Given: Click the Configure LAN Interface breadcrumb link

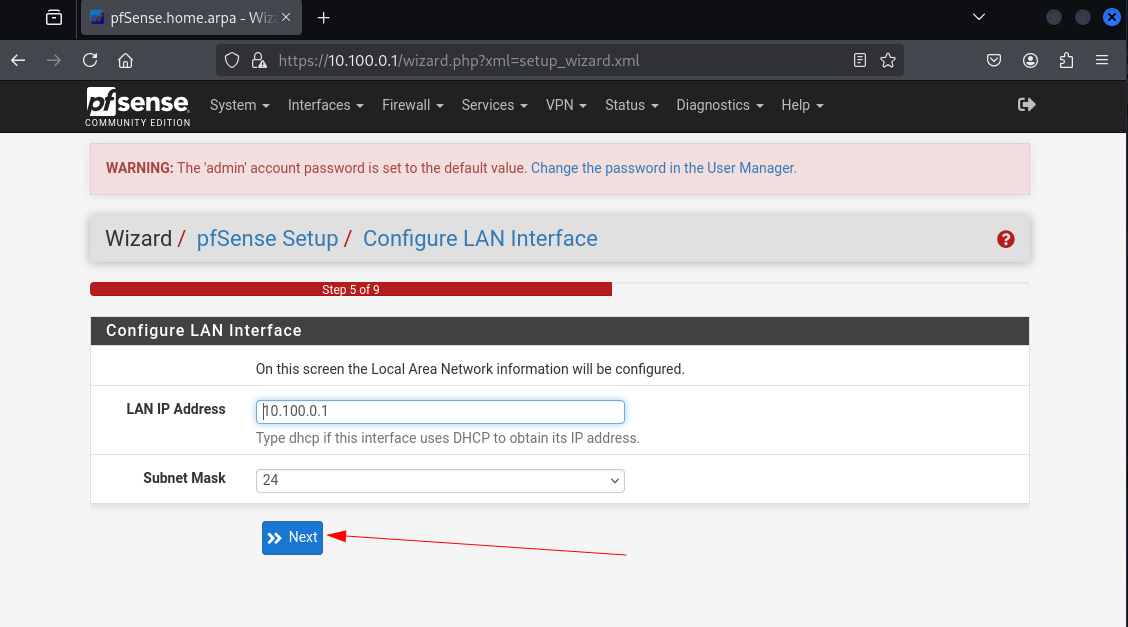Looking at the screenshot, I should coord(480,238).
